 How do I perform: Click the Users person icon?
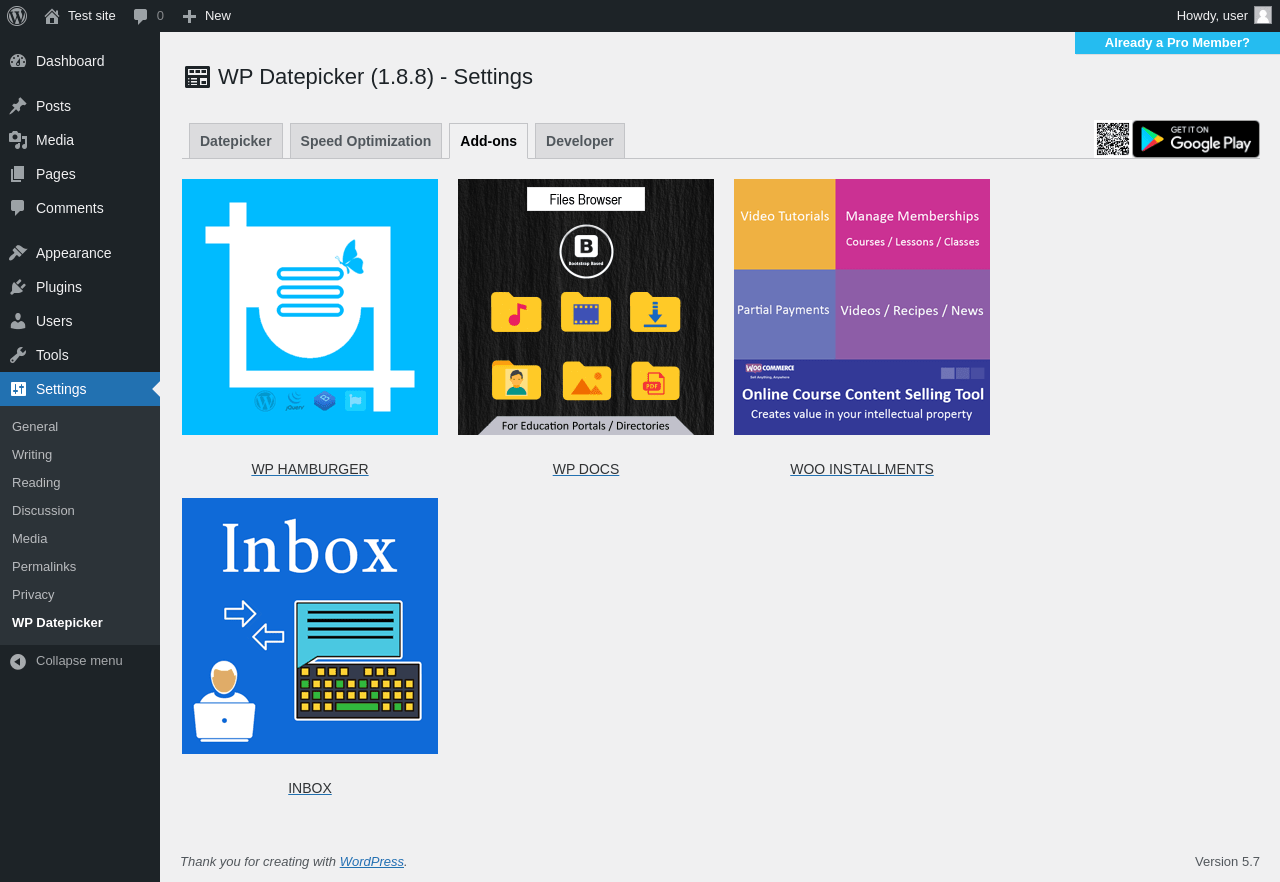[x=18, y=321]
